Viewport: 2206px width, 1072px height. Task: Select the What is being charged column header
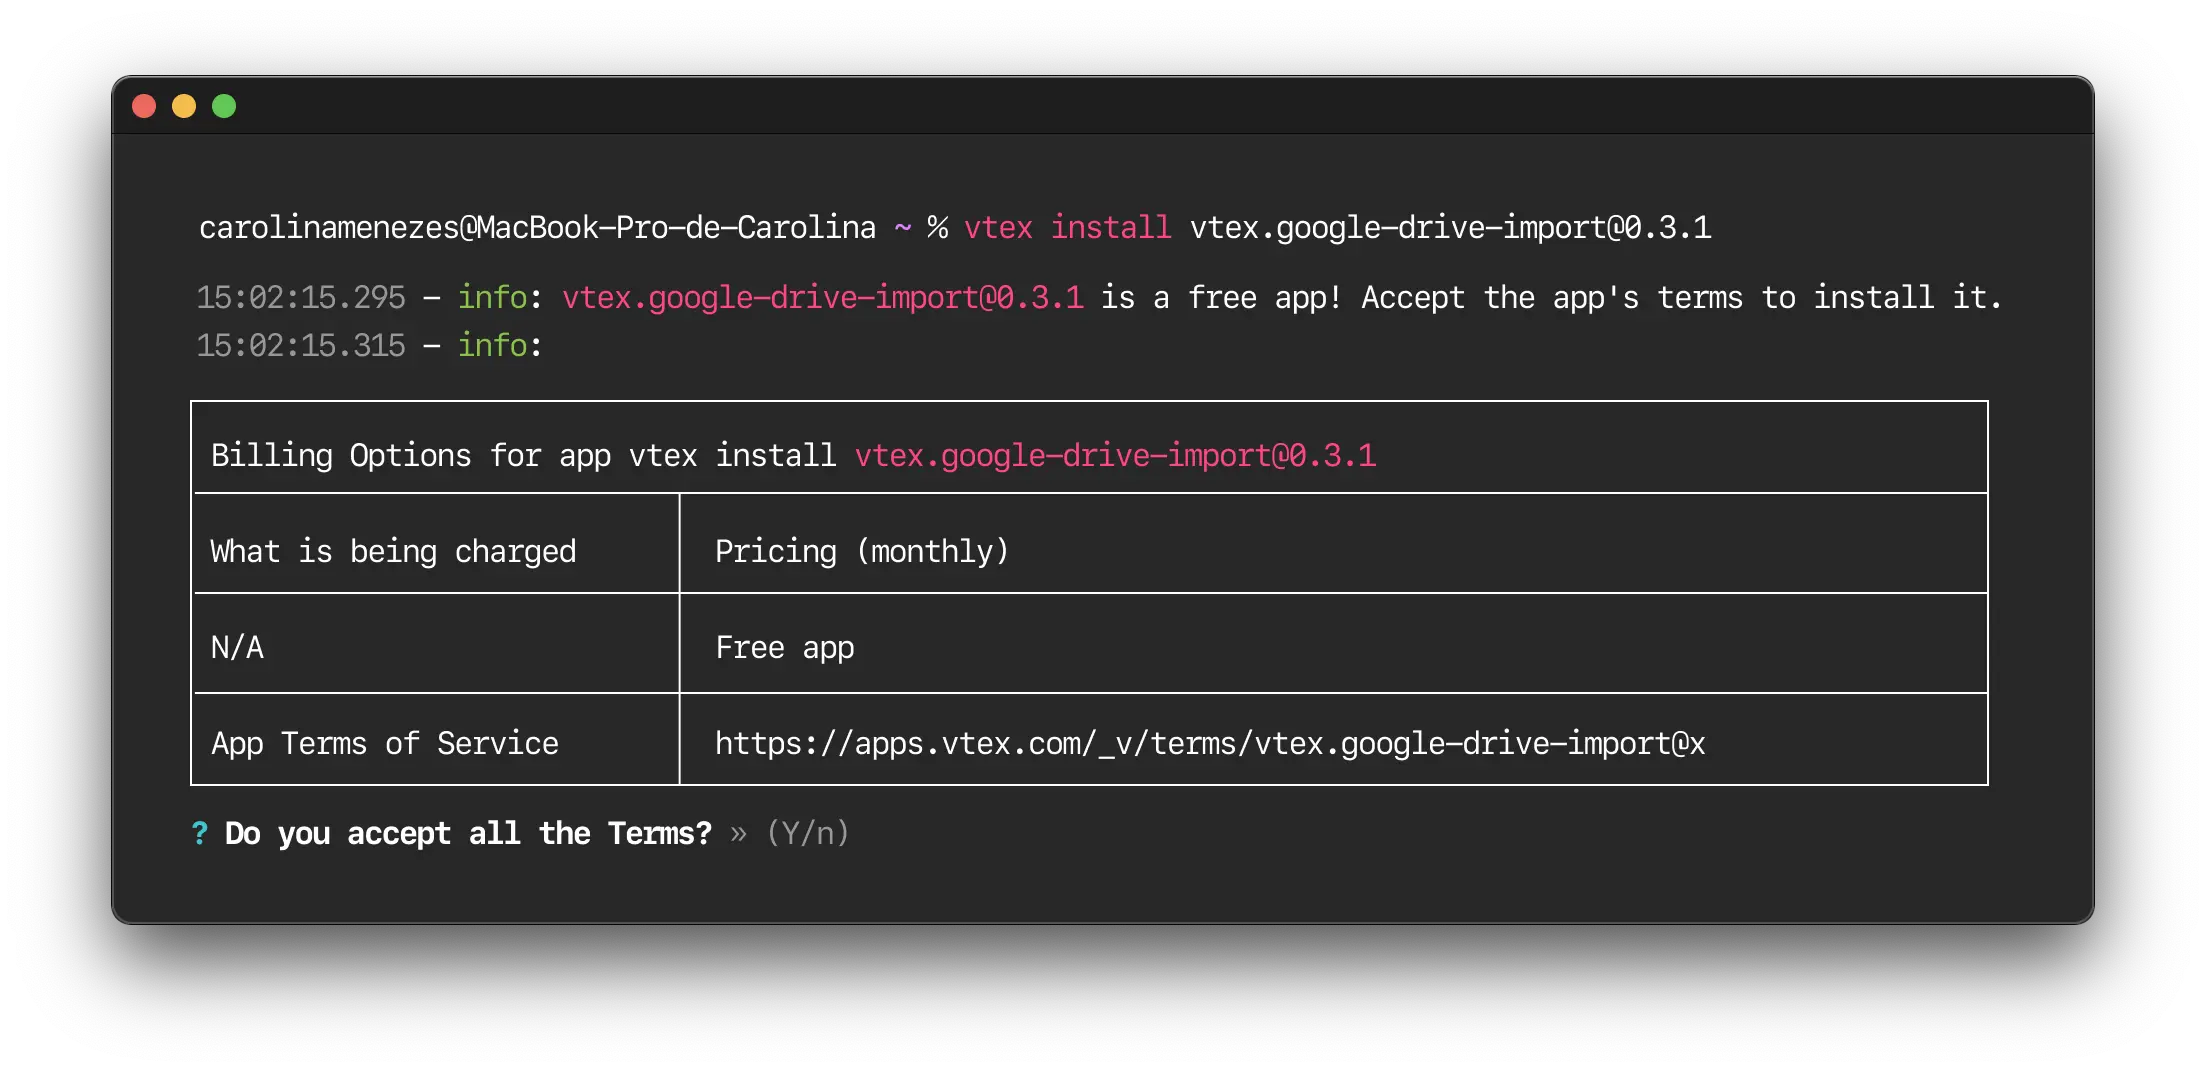(393, 550)
